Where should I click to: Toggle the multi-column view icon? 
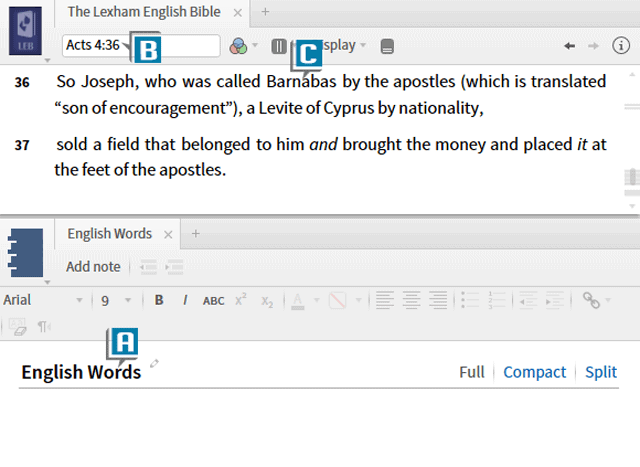click(279, 46)
